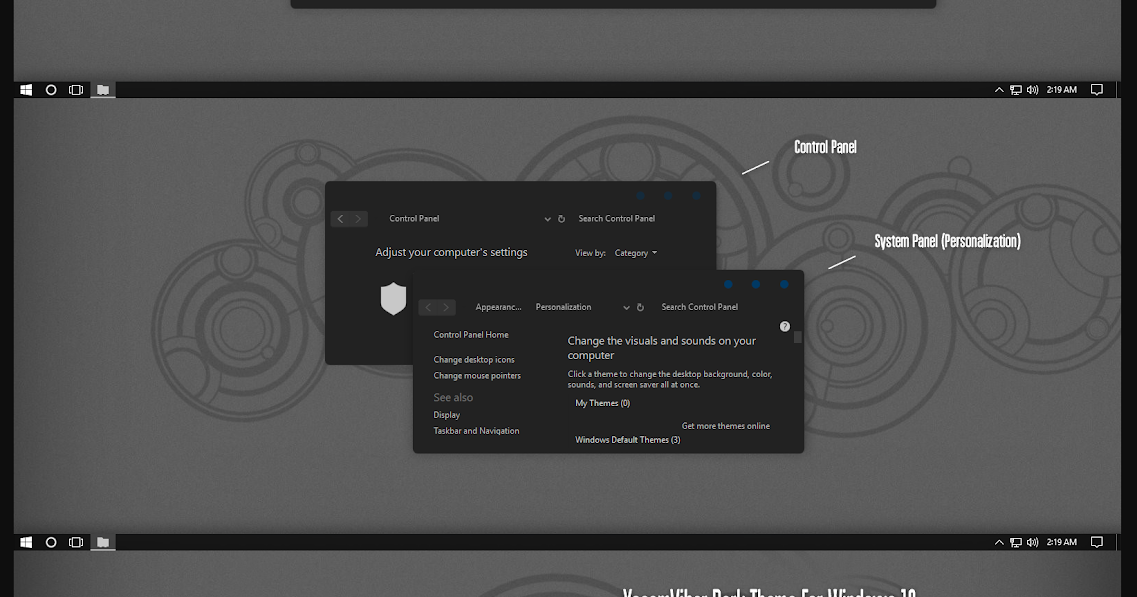Screen dimensions: 1137x597
Task: Open Task View on taskbar above Control Panel
Action: [x=75, y=90]
